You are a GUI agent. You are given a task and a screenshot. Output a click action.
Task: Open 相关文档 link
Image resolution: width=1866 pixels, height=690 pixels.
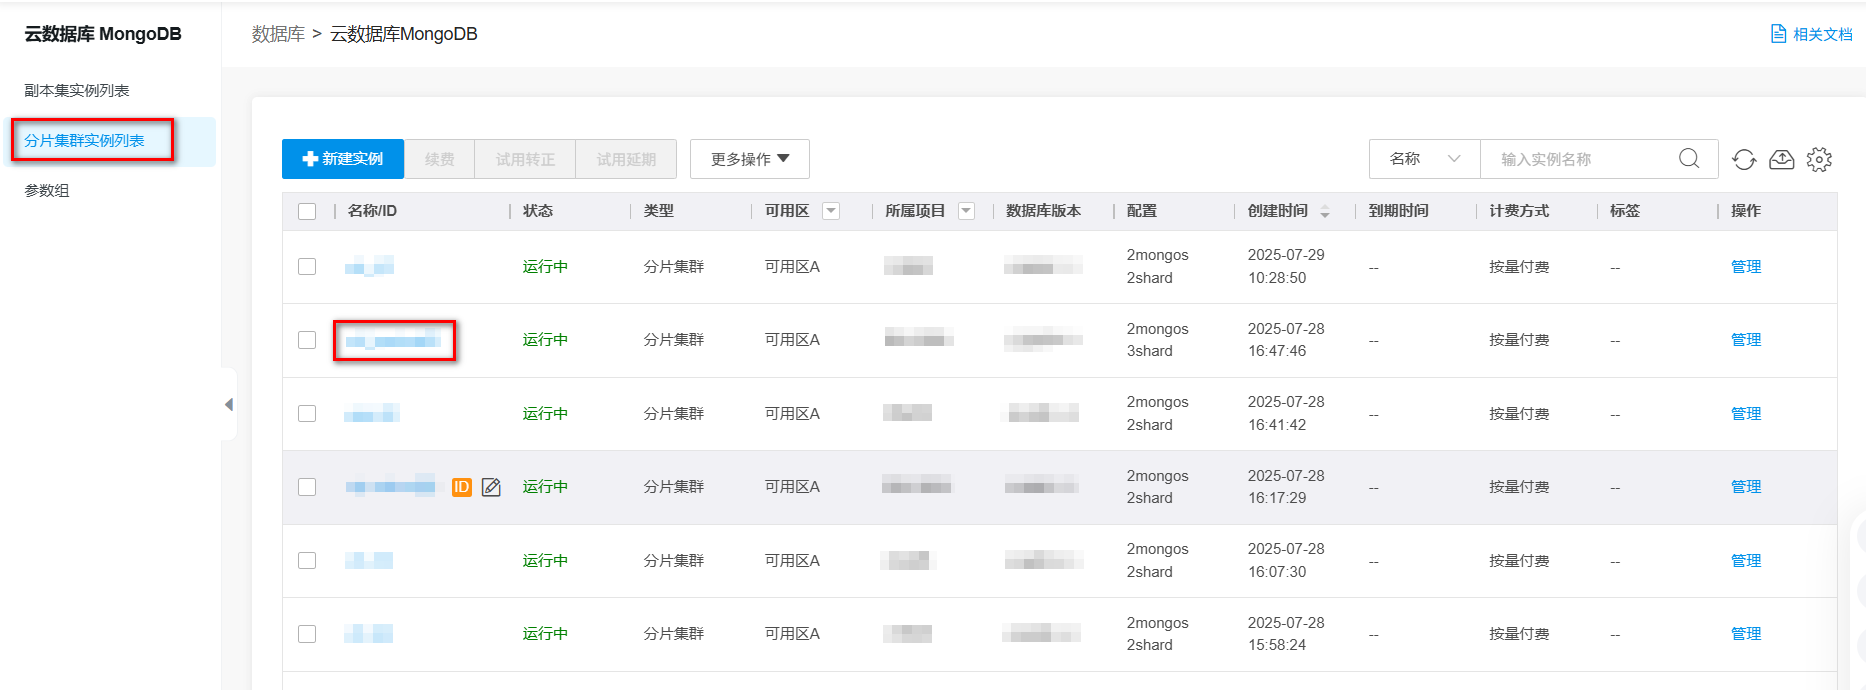coord(1811,34)
